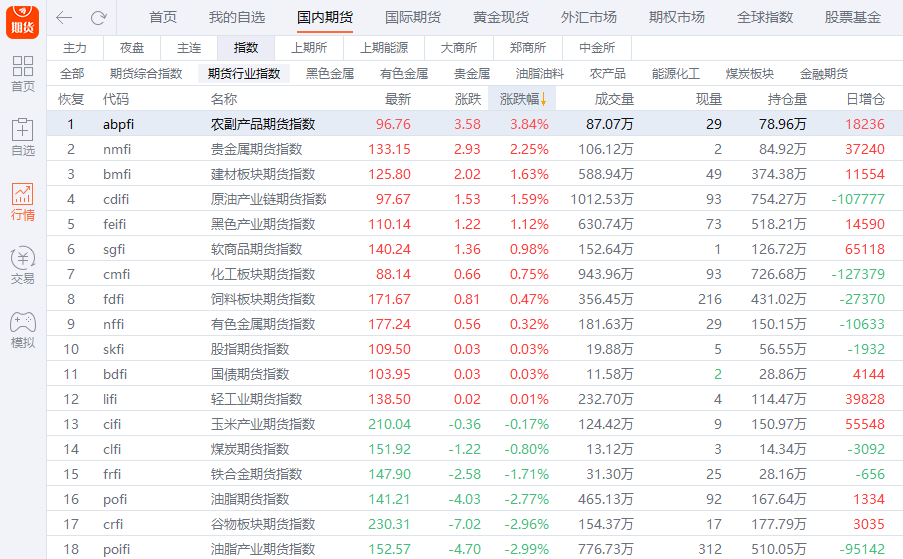Click code cmfi in the table
This screenshot has height=559, width=903.
click(x=116, y=274)
